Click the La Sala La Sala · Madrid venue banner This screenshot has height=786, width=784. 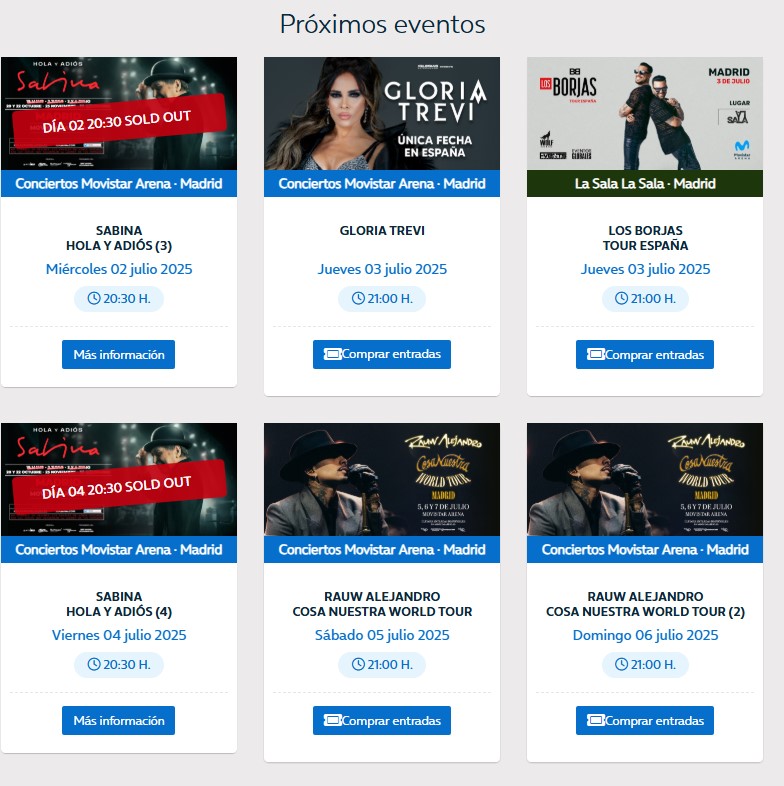coord(645,183)
